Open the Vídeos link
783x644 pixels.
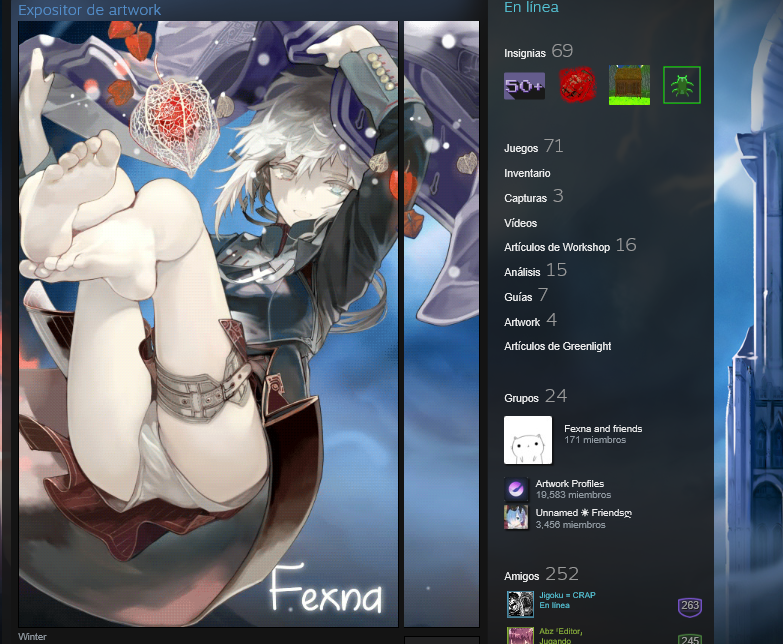520,223
